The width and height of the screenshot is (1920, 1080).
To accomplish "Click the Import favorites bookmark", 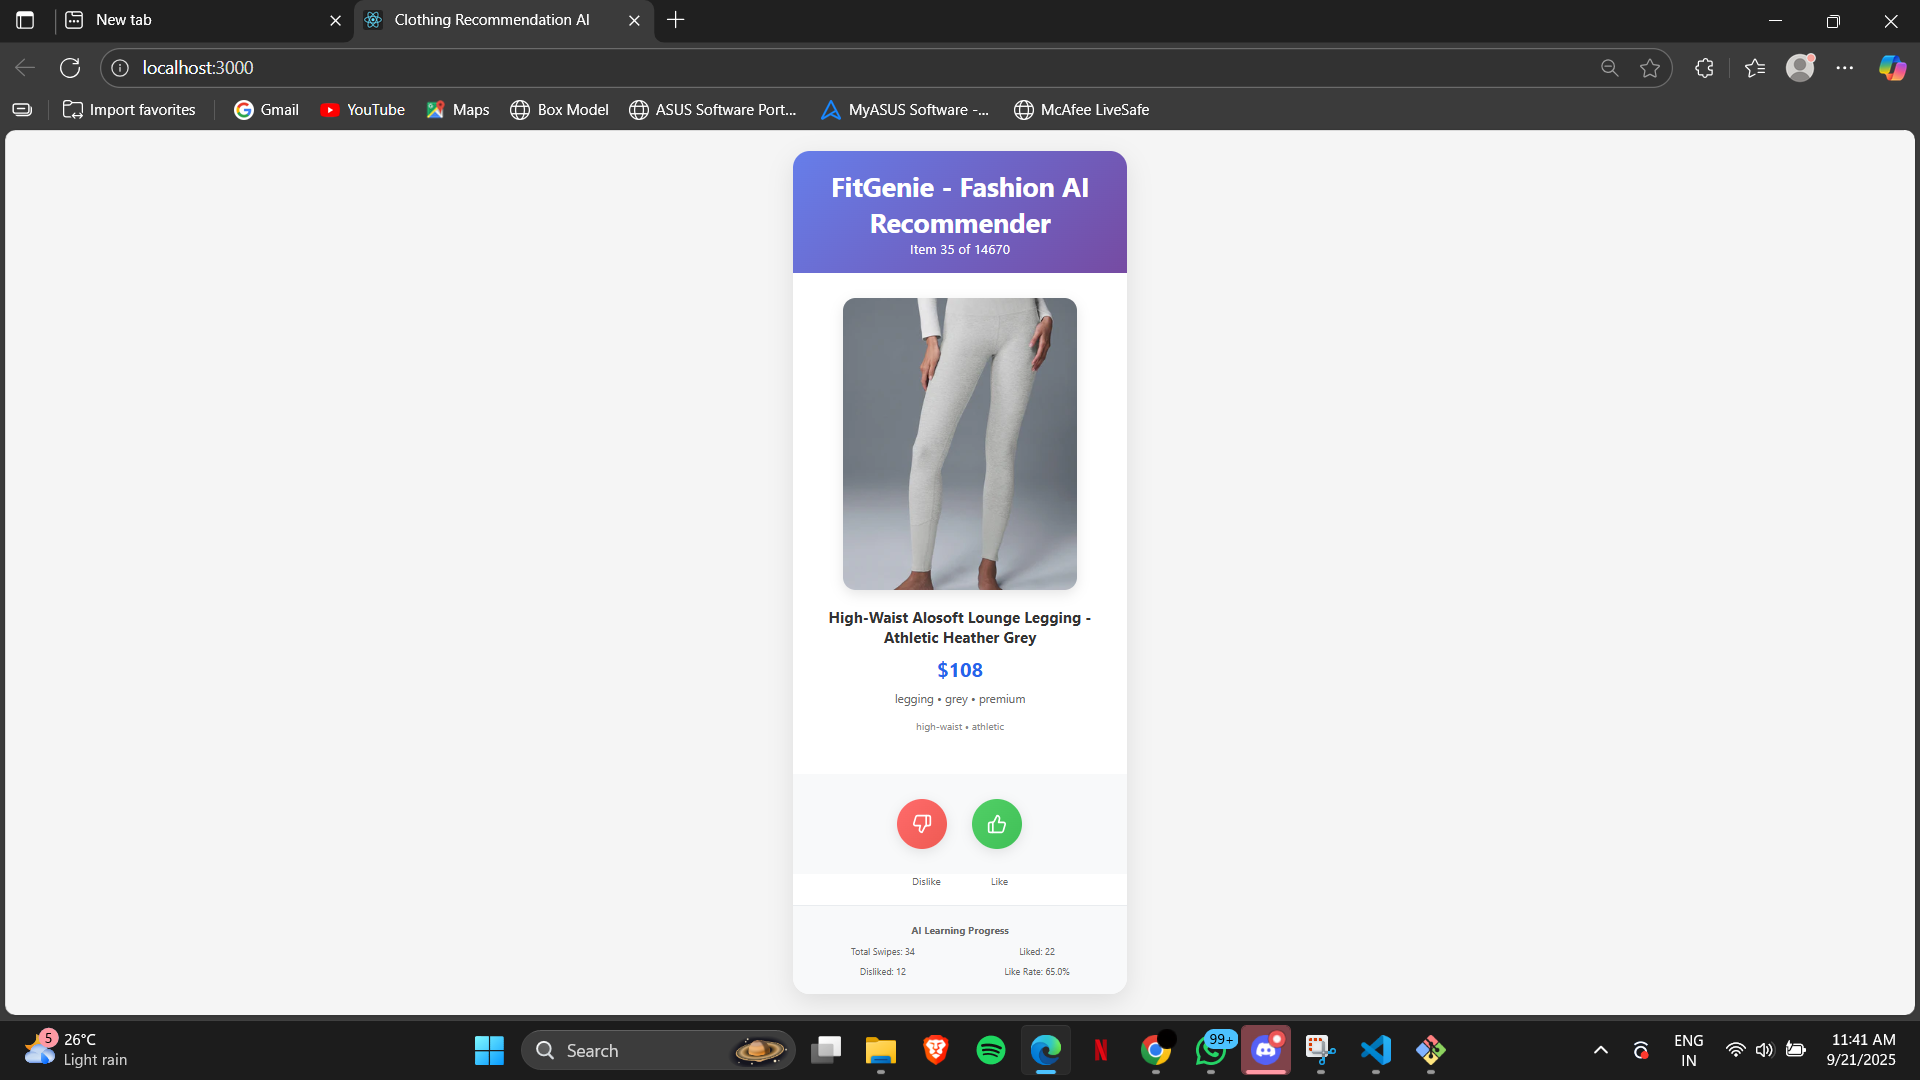I will click(129, 110).
